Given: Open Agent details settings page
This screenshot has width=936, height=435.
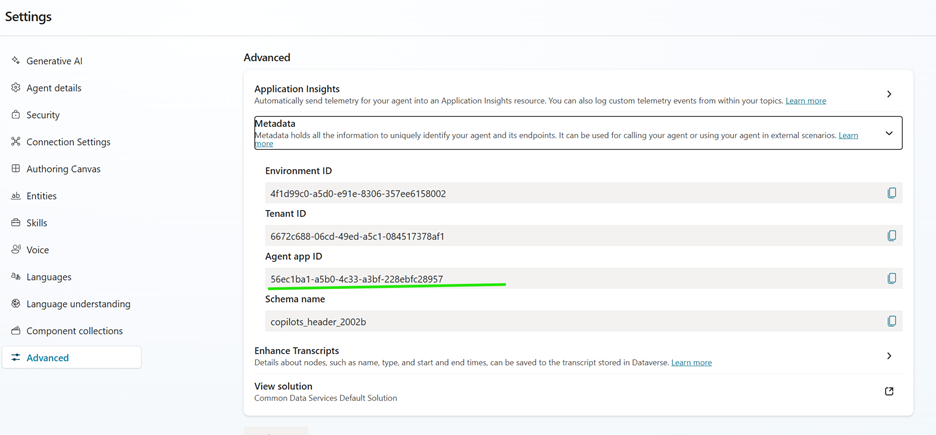Looking at the screenshot, I should coord(54,88).
